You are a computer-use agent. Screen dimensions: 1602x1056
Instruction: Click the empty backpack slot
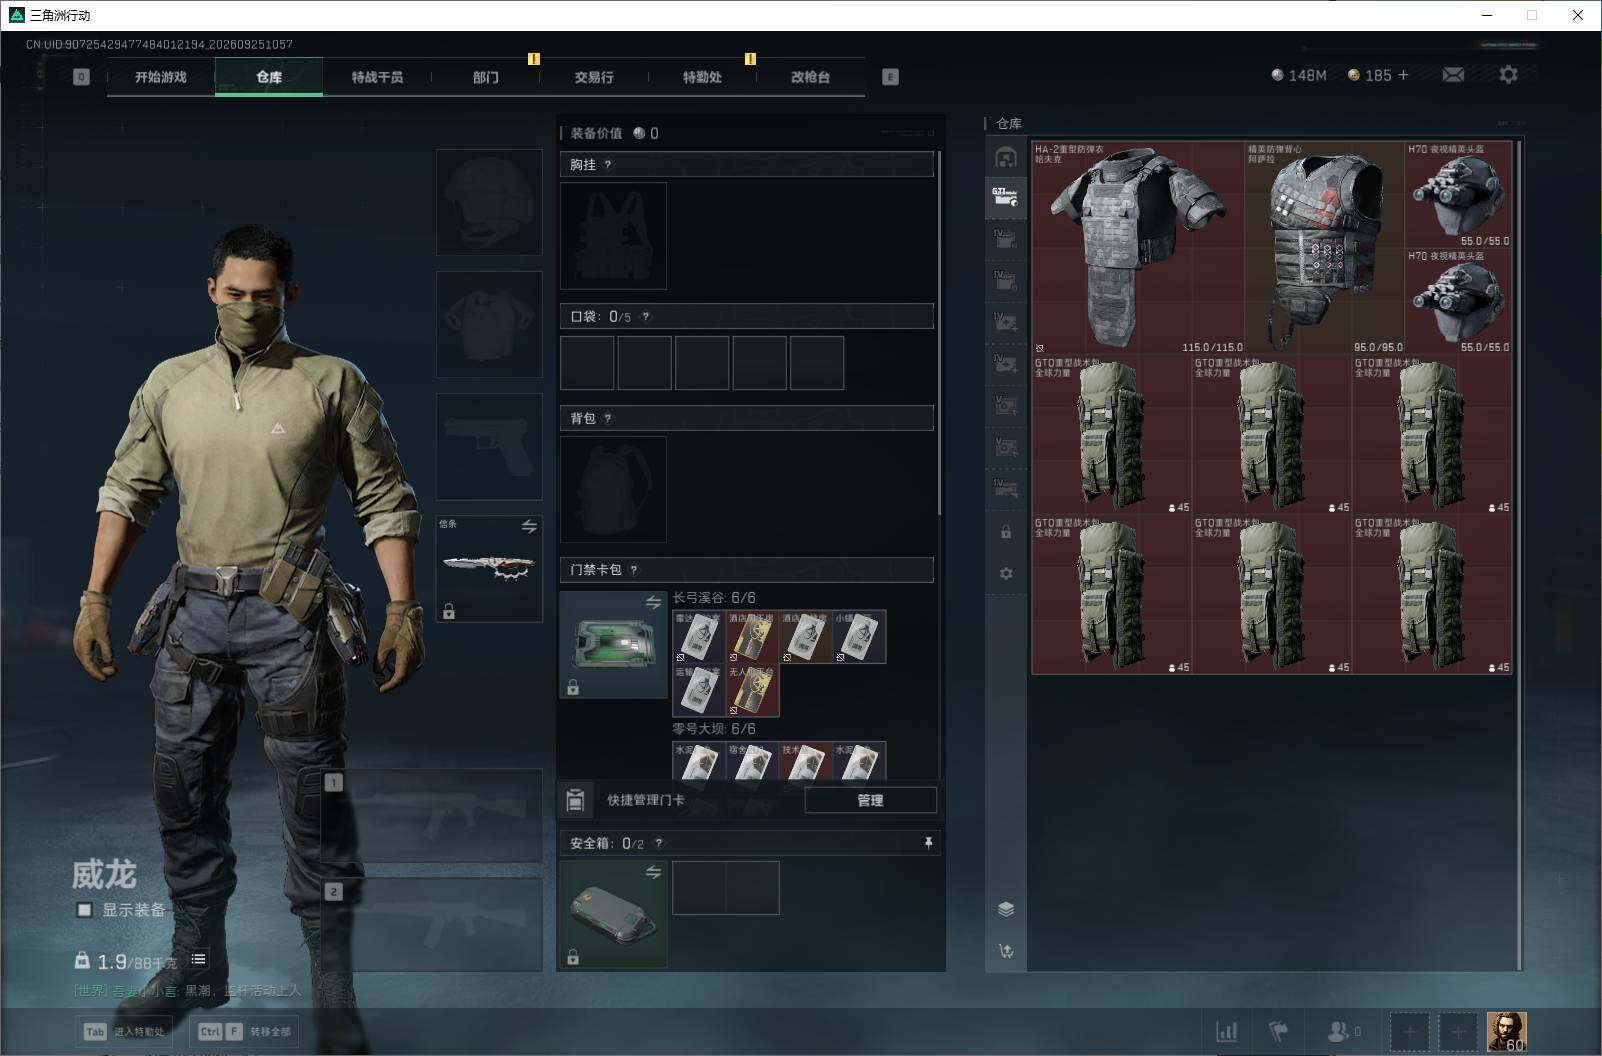click(x=613, y=489)
